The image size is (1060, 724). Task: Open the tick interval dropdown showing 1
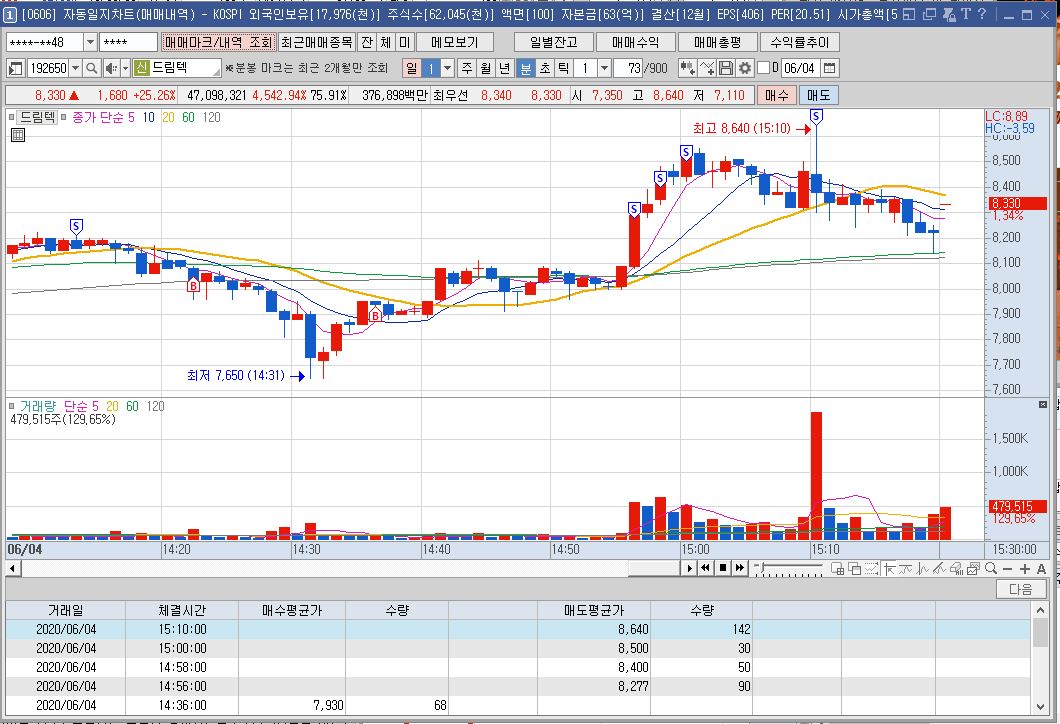pyautogui.click(x=604, y=69)
